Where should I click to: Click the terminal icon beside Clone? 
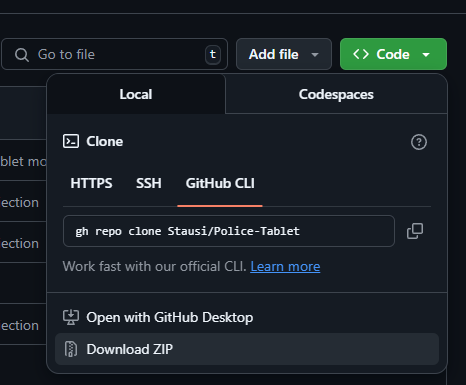[71, 141]
